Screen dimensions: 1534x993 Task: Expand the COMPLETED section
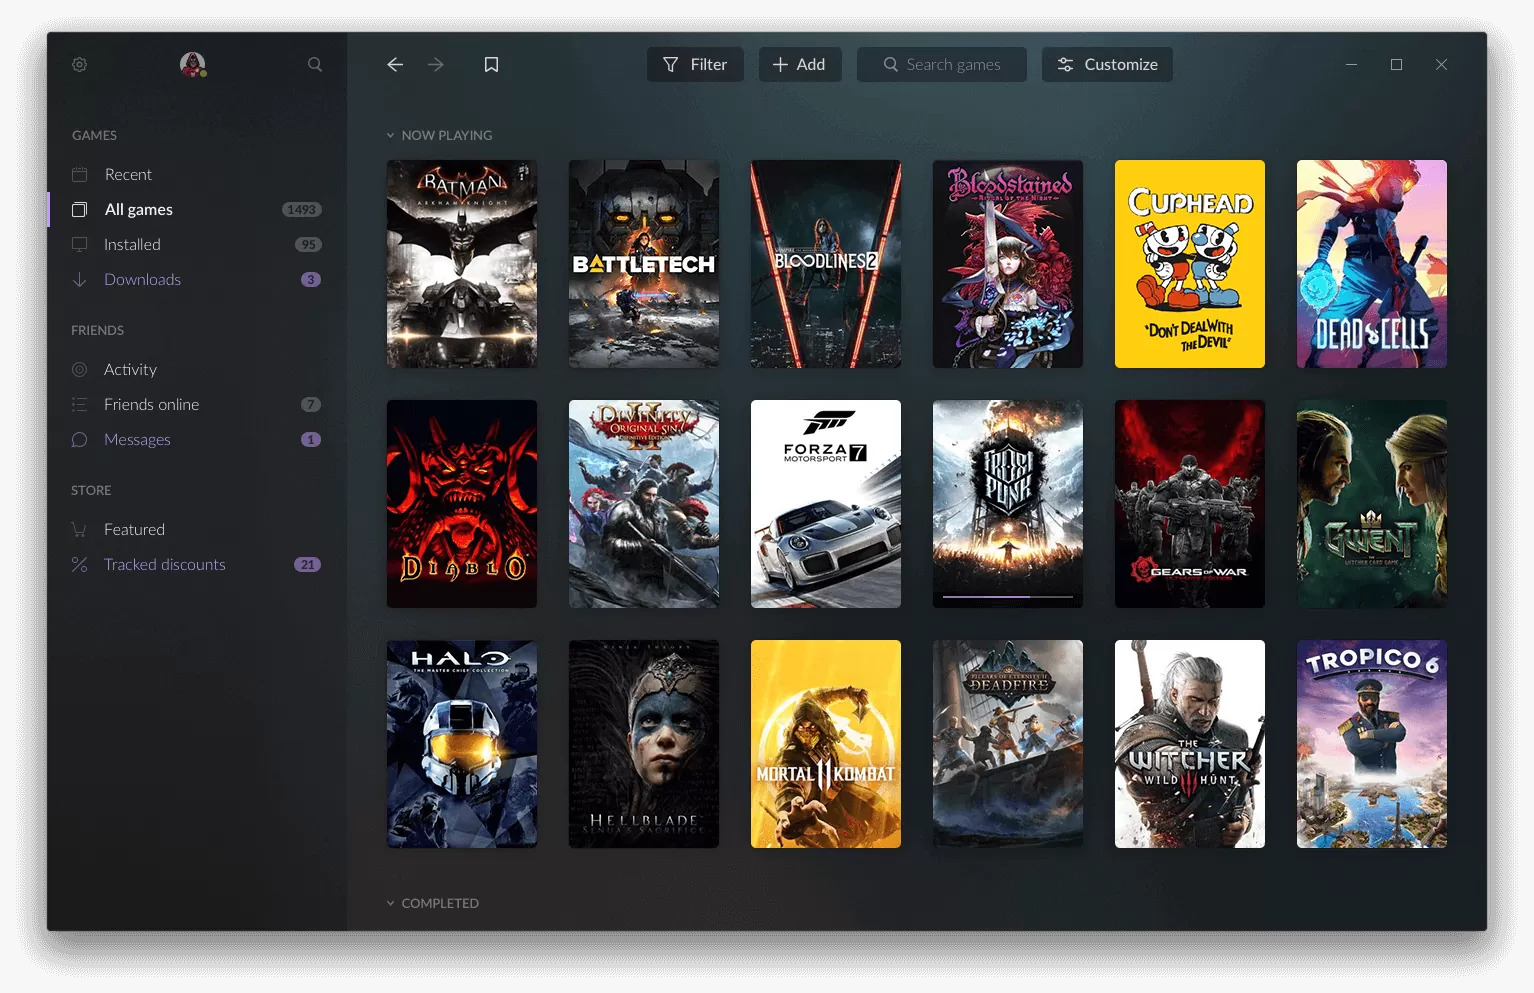click(390, 902)
